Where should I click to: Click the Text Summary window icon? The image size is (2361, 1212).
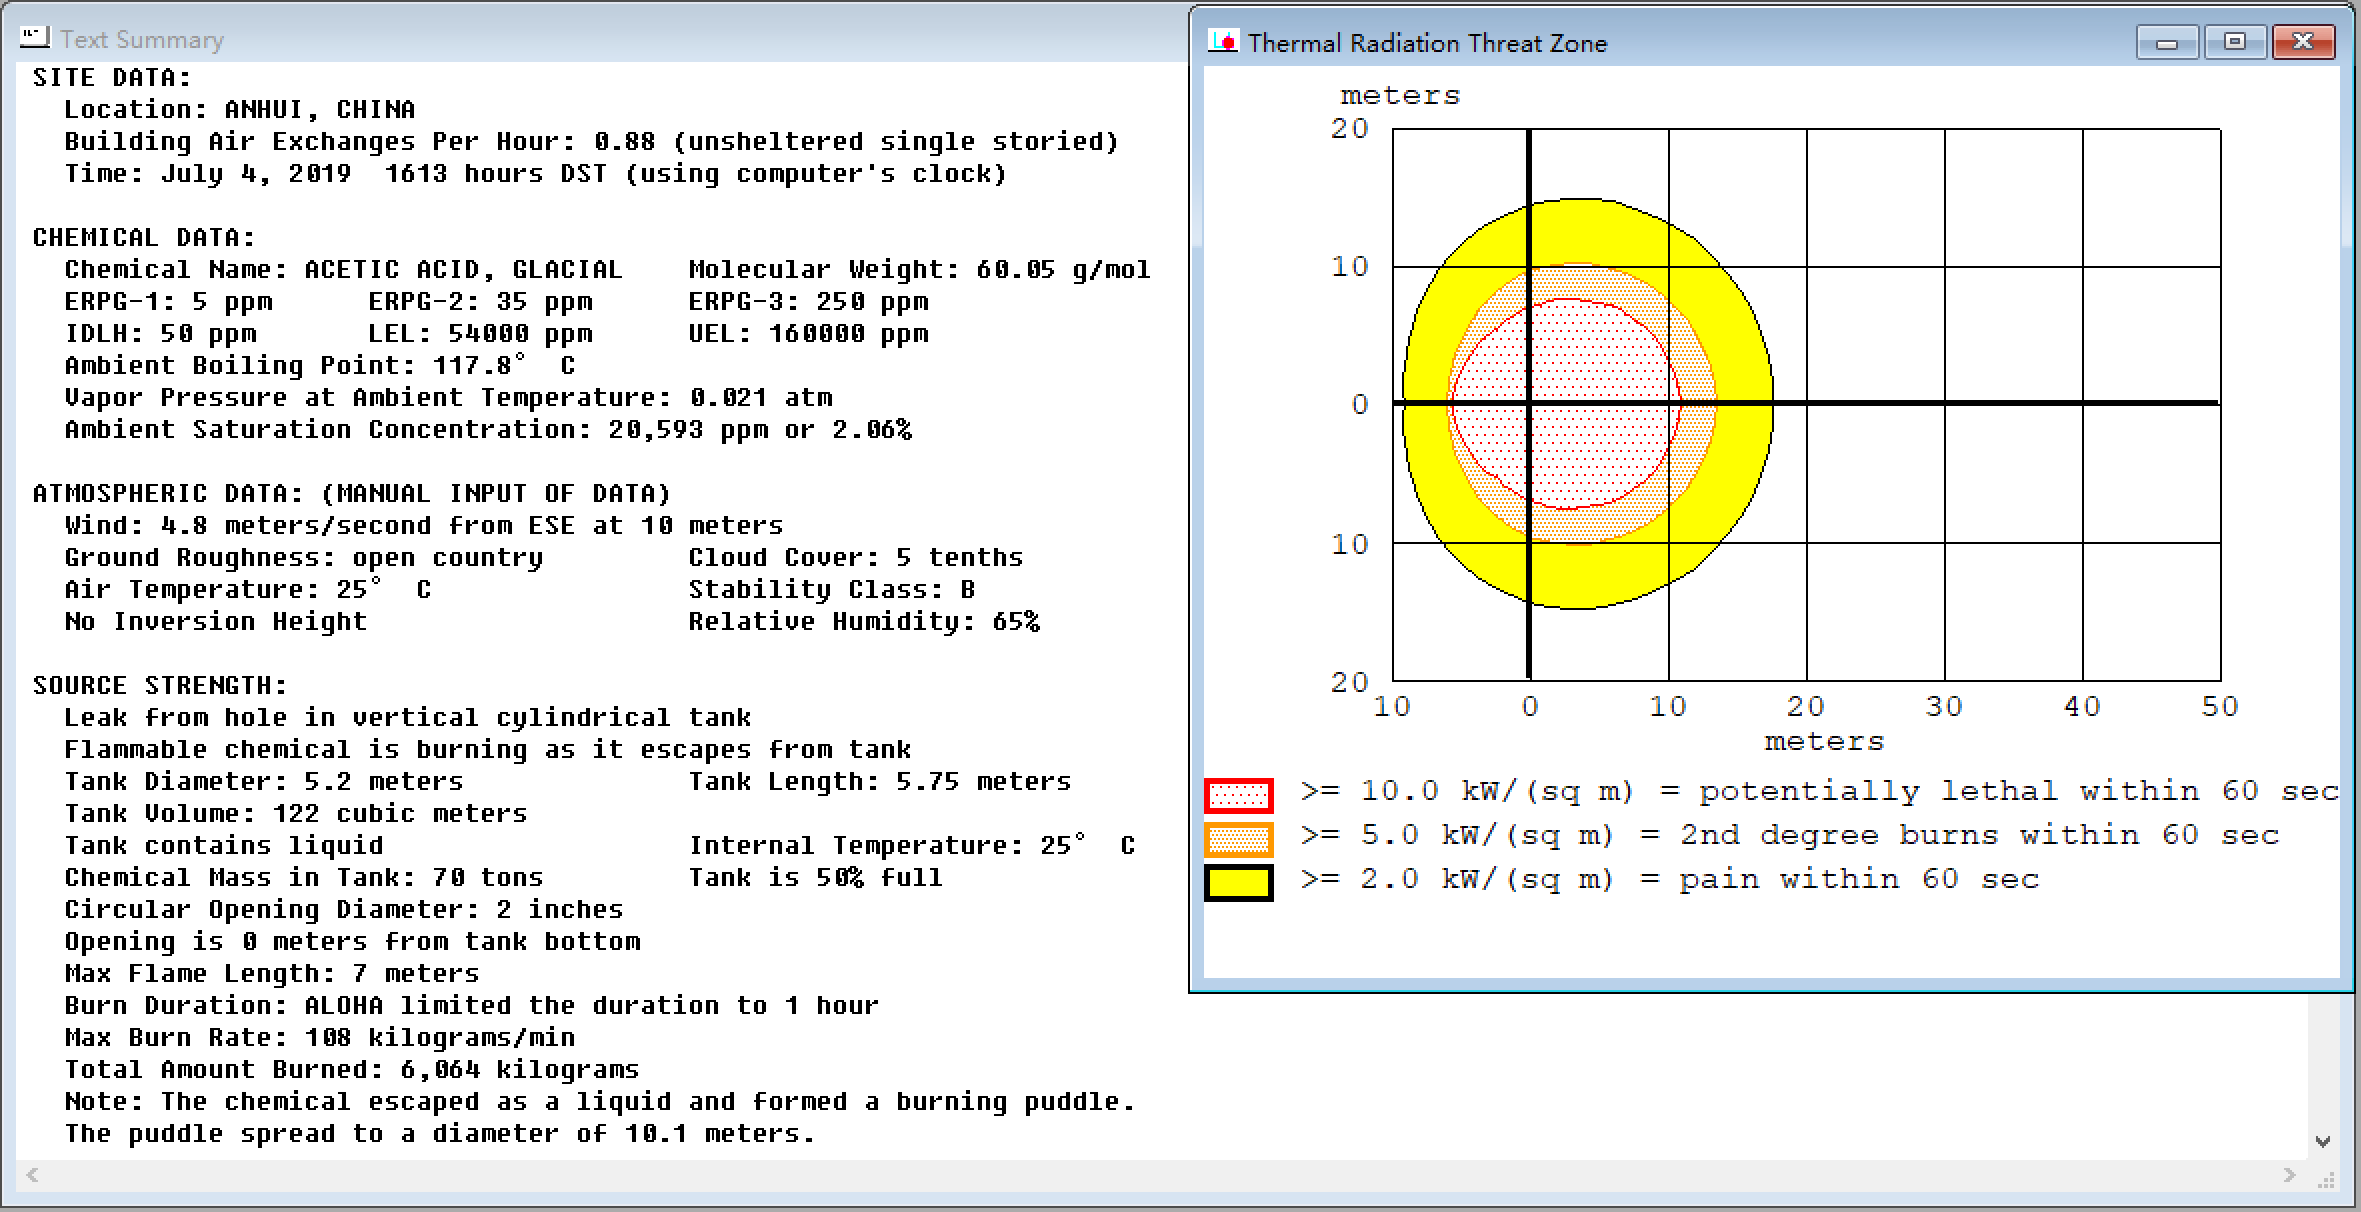tap(35, 38)
